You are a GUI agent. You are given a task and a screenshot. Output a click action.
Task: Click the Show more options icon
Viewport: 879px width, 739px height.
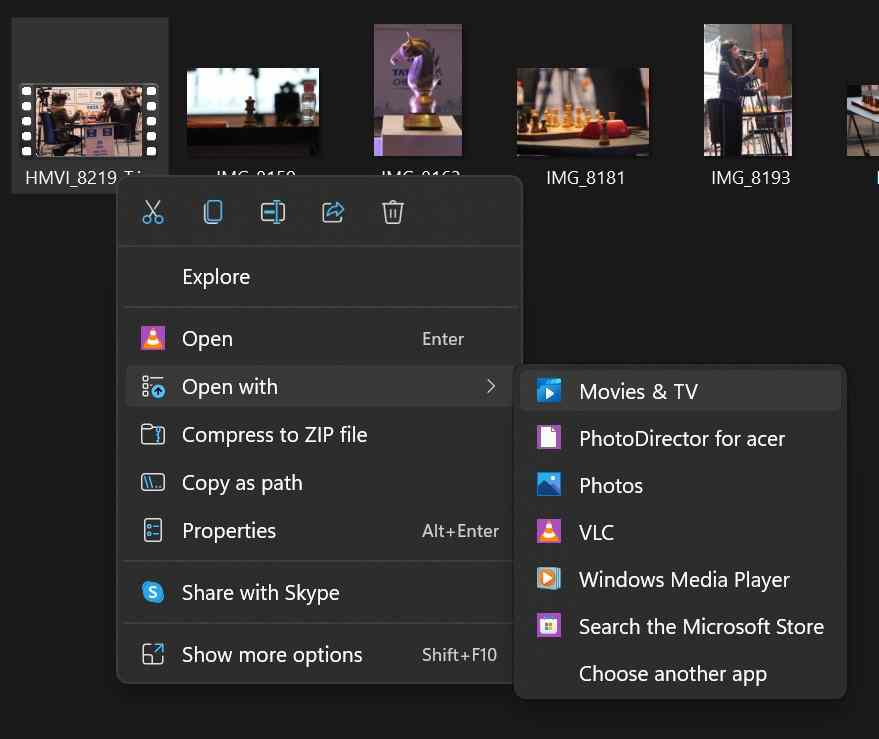[153, 654]
